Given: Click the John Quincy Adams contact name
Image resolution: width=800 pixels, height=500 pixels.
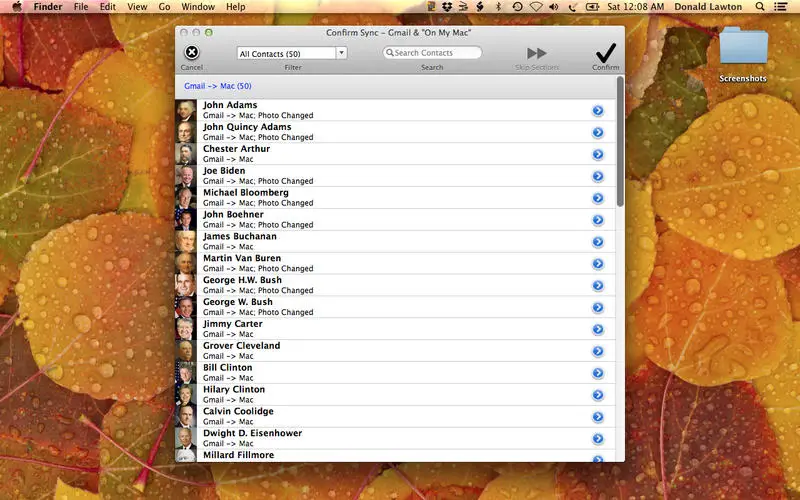Looking at the screenshot, I should point(247,127).
